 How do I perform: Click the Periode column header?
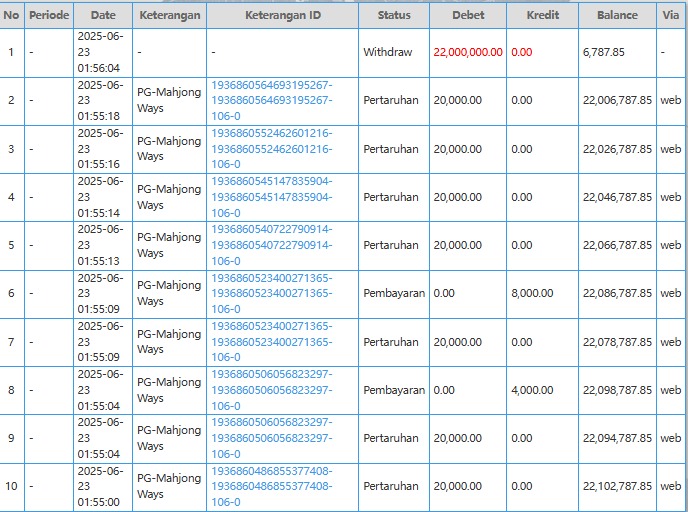tap(49, 15)
